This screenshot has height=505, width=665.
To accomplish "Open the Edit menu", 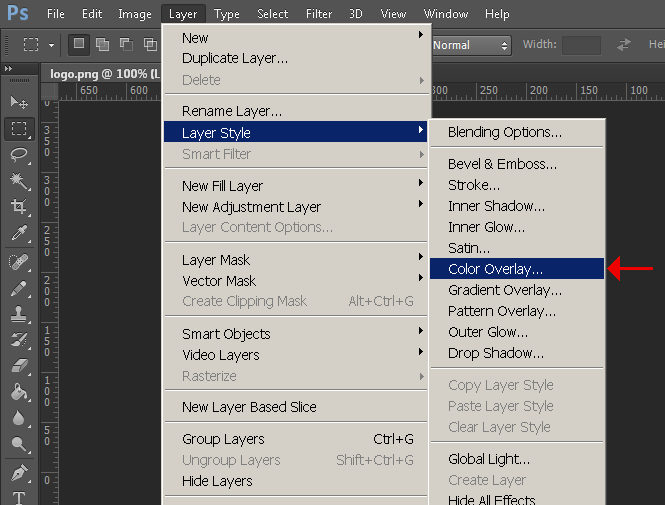I will 92,14.
